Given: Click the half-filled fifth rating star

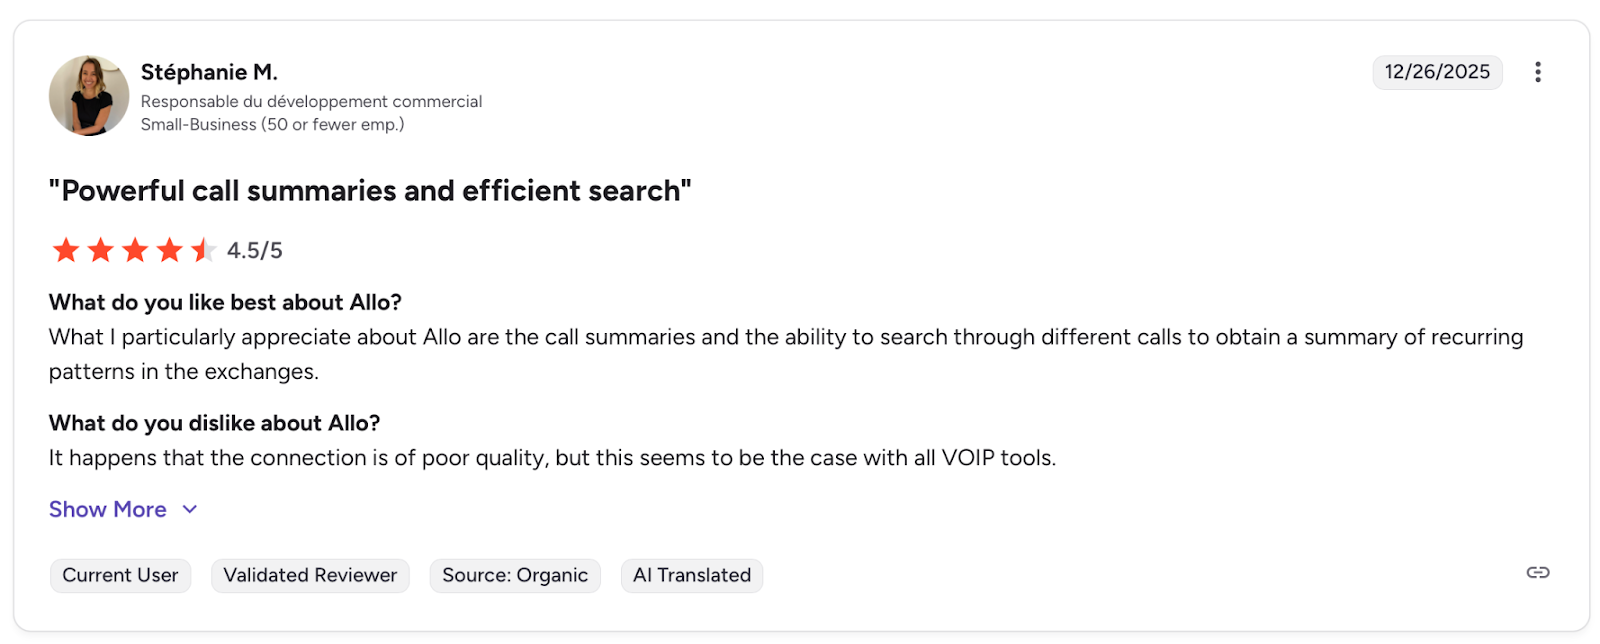Looking at the screenshot, I should point(203,250).
